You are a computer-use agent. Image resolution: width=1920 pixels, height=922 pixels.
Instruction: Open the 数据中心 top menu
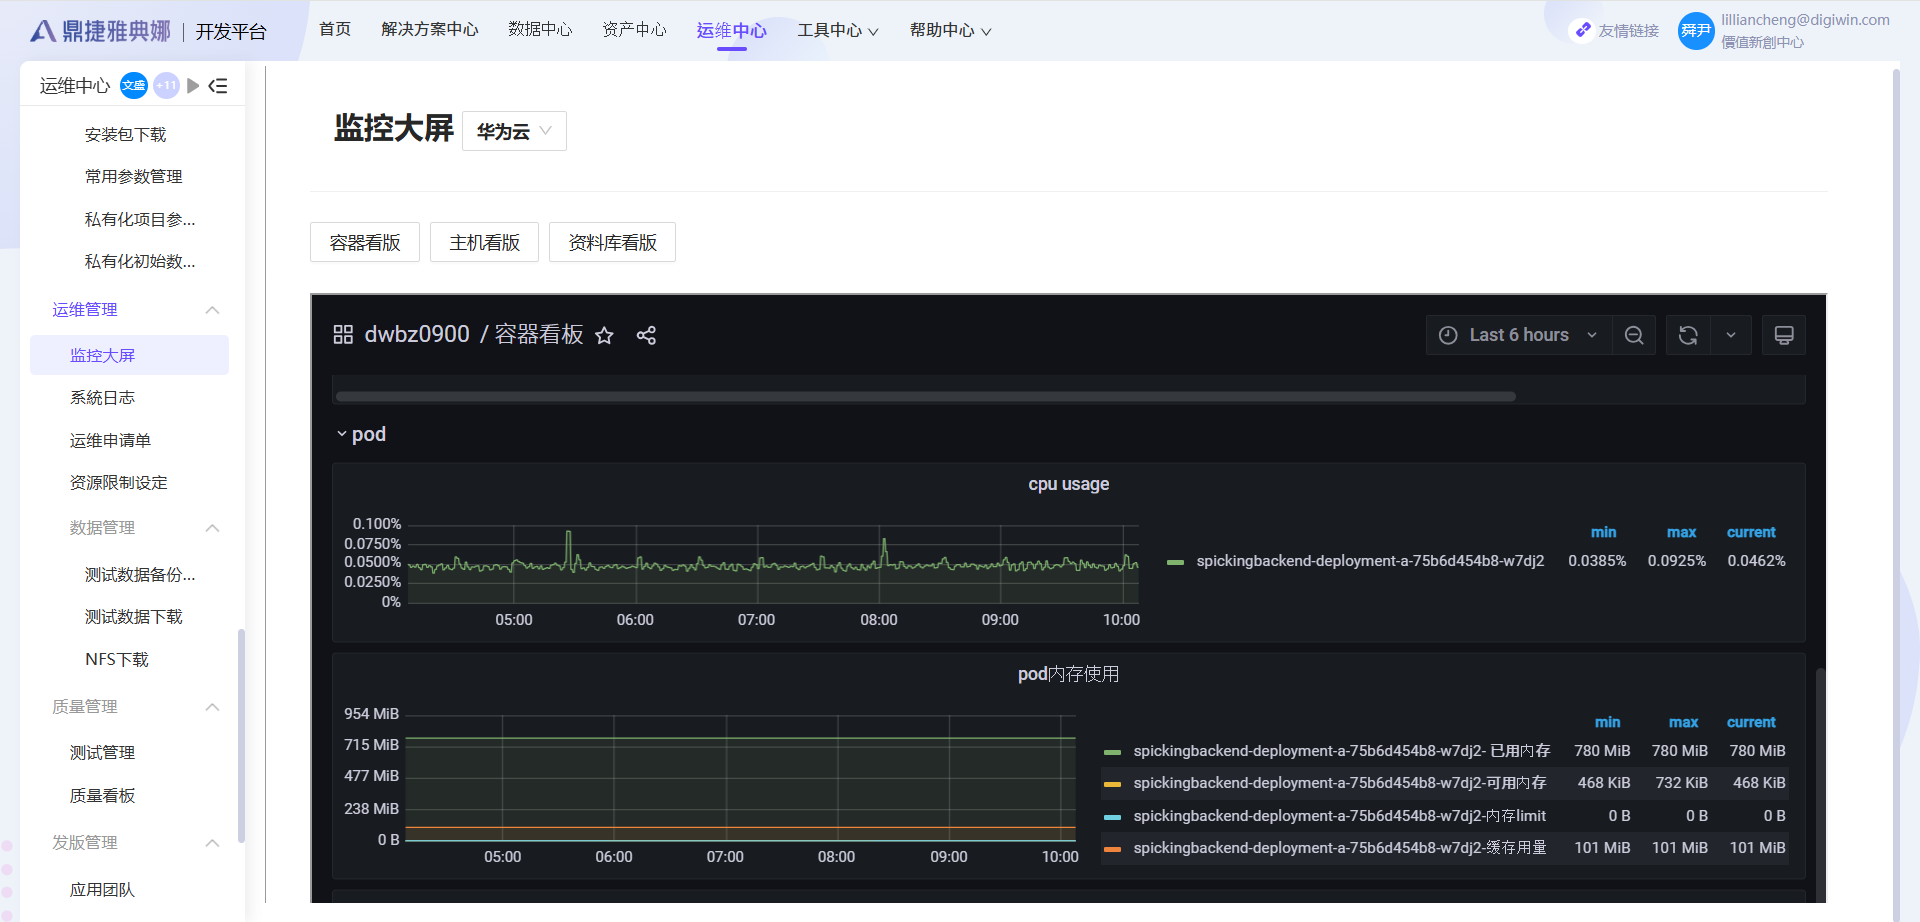540,30
